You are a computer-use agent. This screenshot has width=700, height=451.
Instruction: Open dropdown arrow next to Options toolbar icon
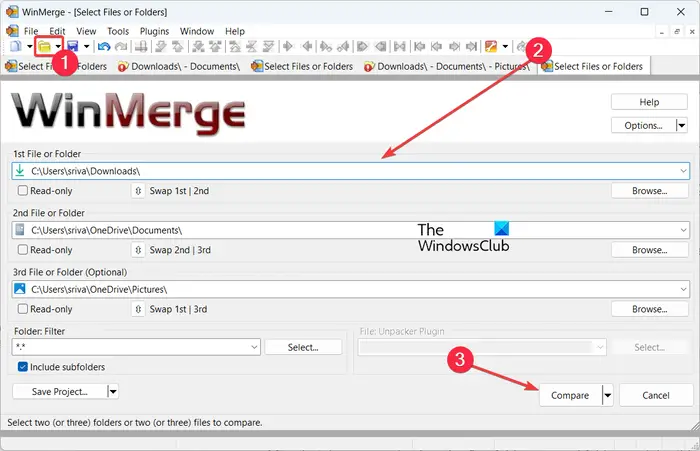click(505, 46)
